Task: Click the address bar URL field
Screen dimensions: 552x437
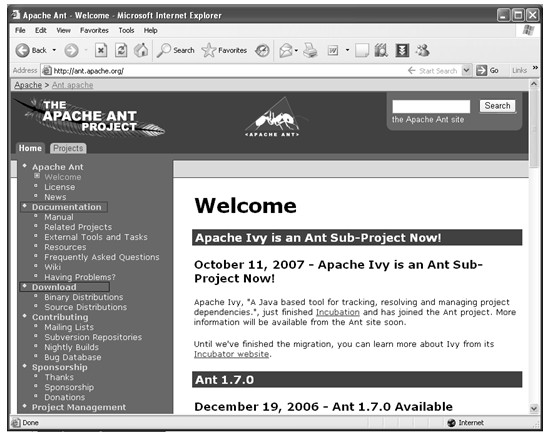Action: click(x=225, y=71)
